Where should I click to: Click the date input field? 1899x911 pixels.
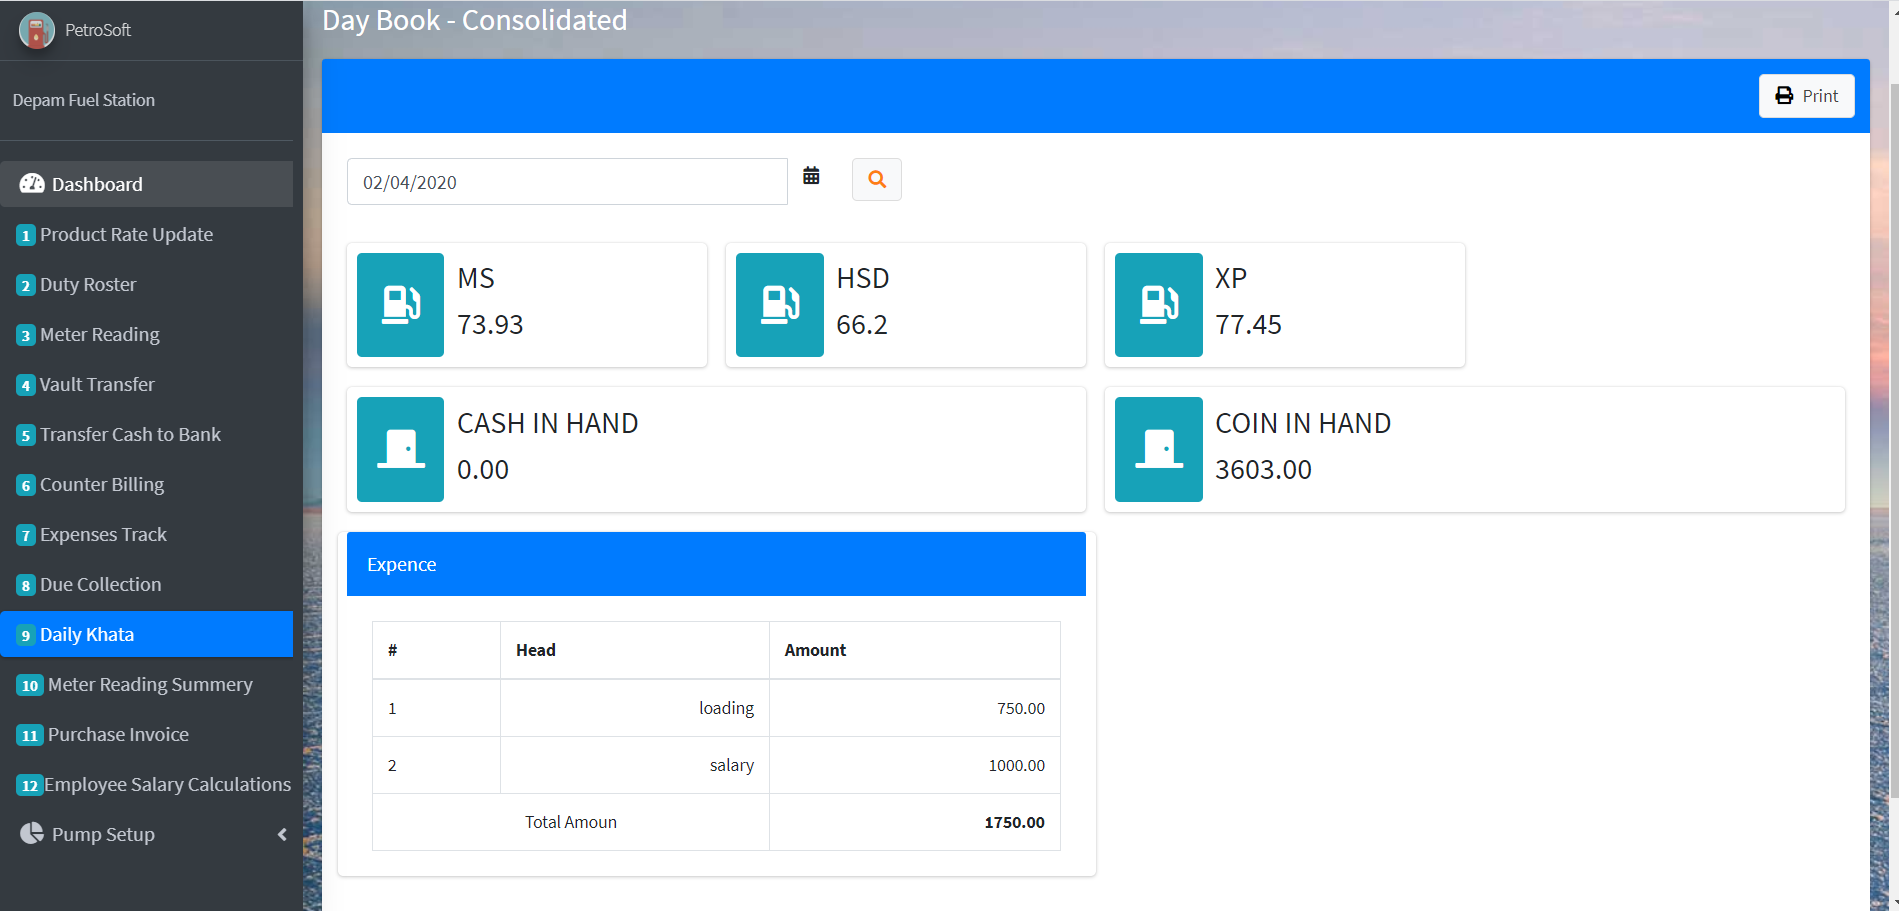pos(566,182)
